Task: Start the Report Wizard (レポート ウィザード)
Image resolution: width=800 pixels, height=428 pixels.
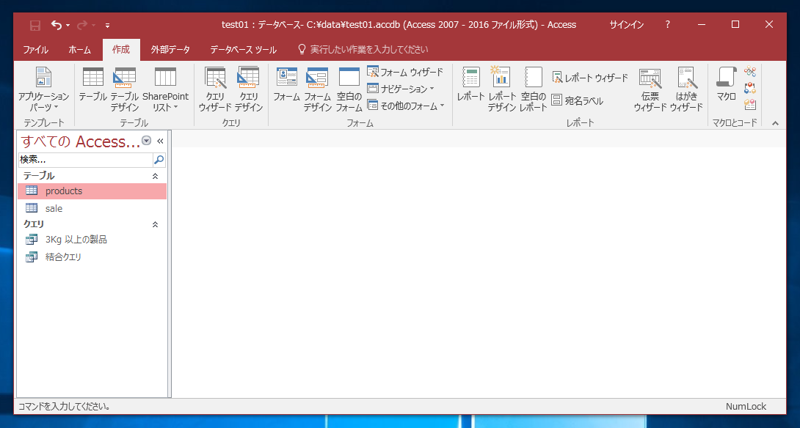Action: [x=590, y=78]
